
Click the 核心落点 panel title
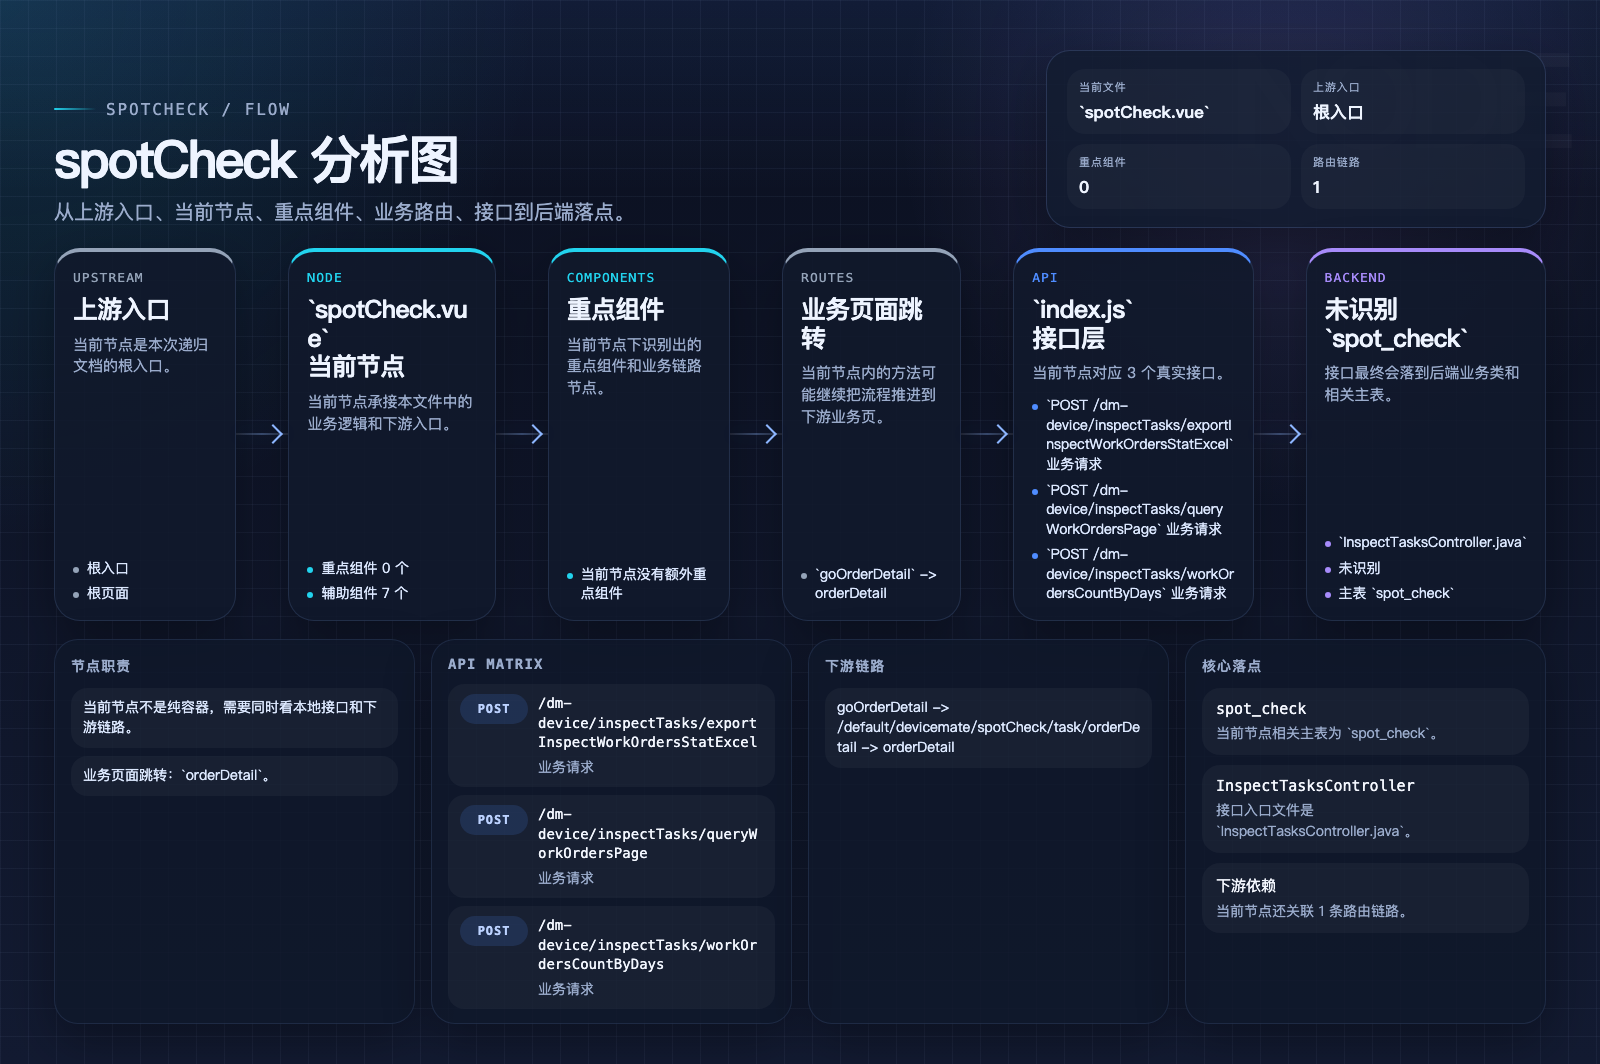1231,666
